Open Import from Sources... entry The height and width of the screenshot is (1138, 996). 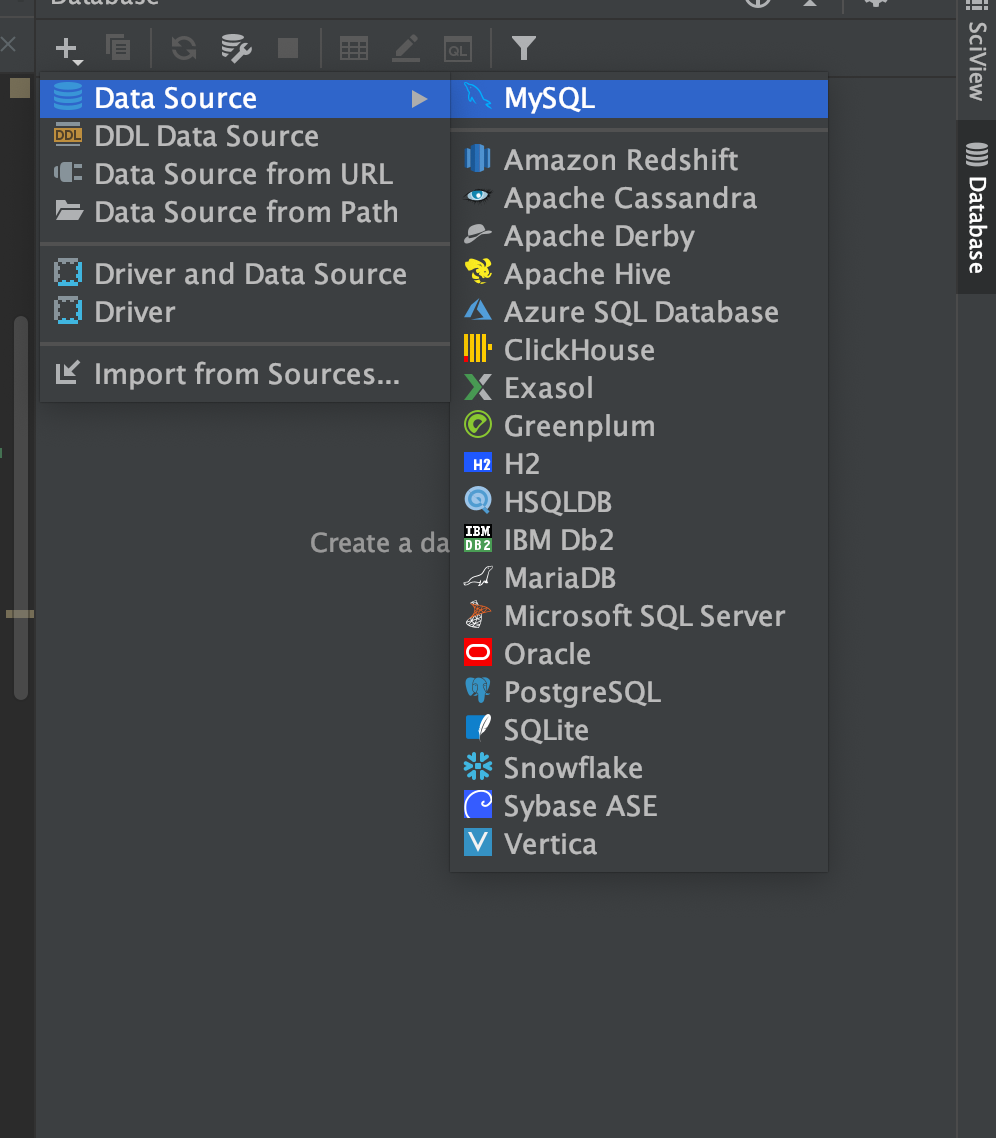[246, 374]
